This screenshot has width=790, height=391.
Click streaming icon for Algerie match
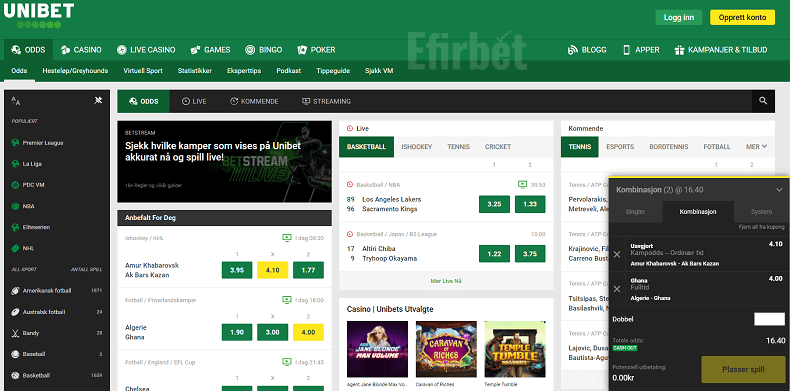(287, 300)
